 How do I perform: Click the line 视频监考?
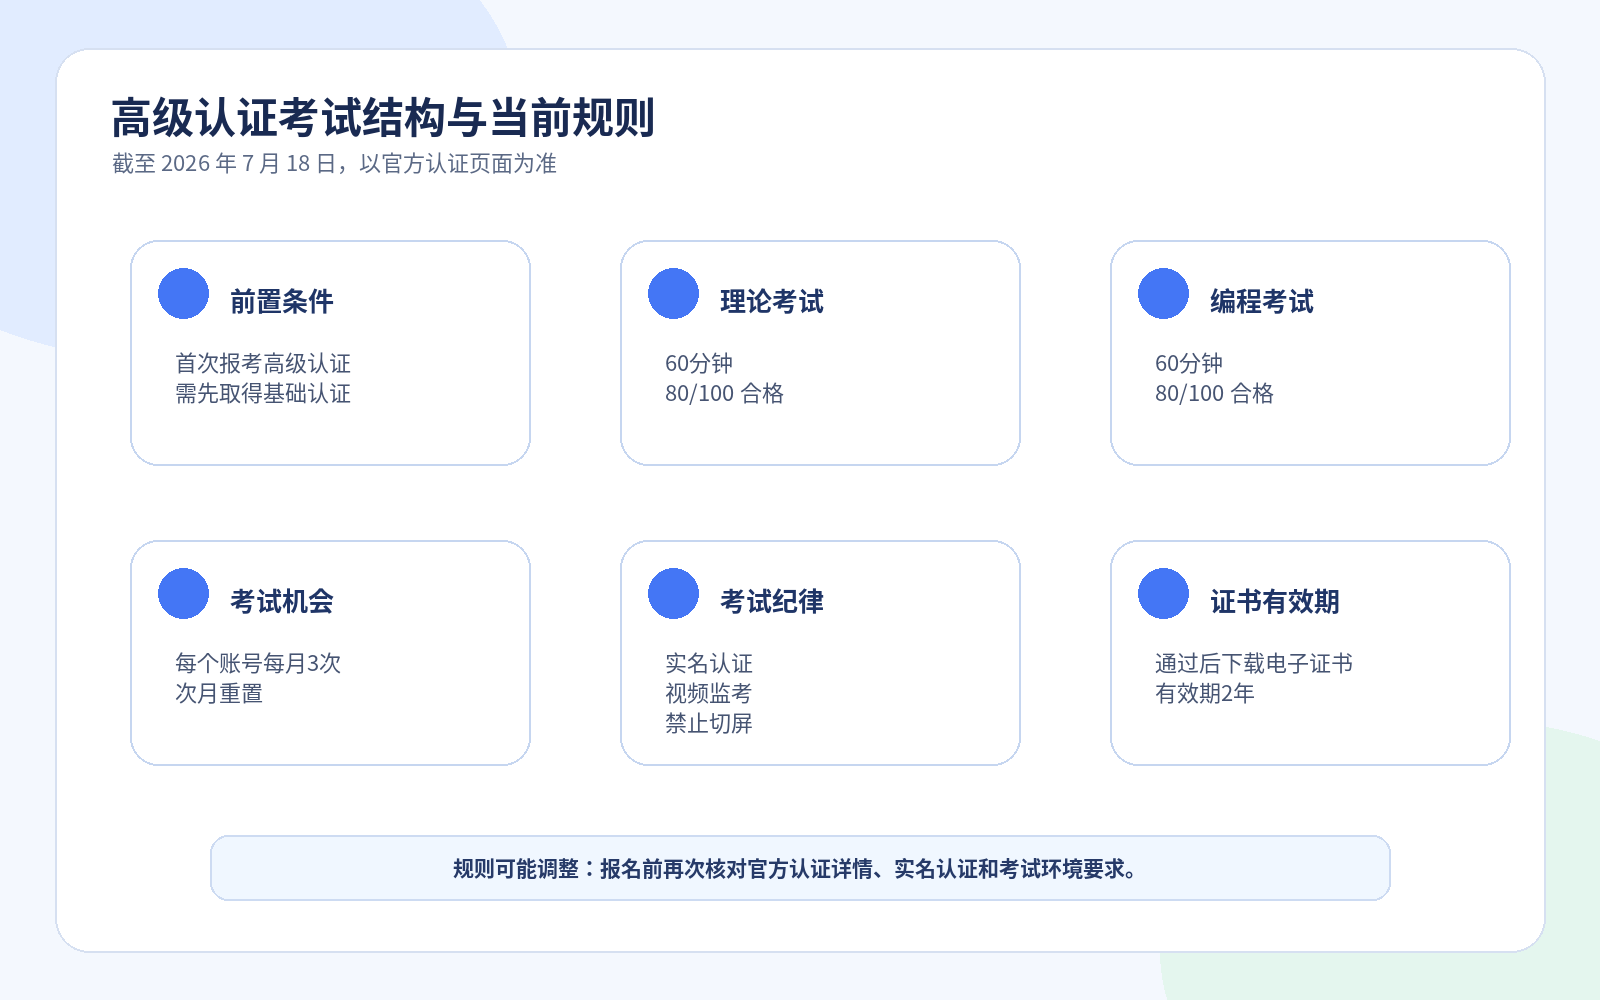709,693
